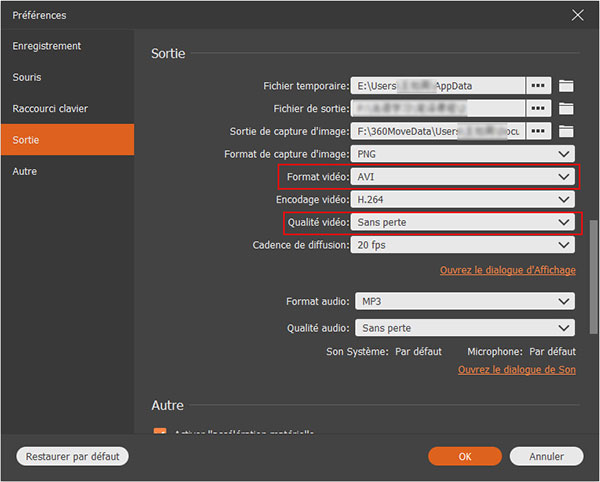600x482 pixels.
Task: Click the Sortie de capture d'image path field
Action: tap(438, 131)
